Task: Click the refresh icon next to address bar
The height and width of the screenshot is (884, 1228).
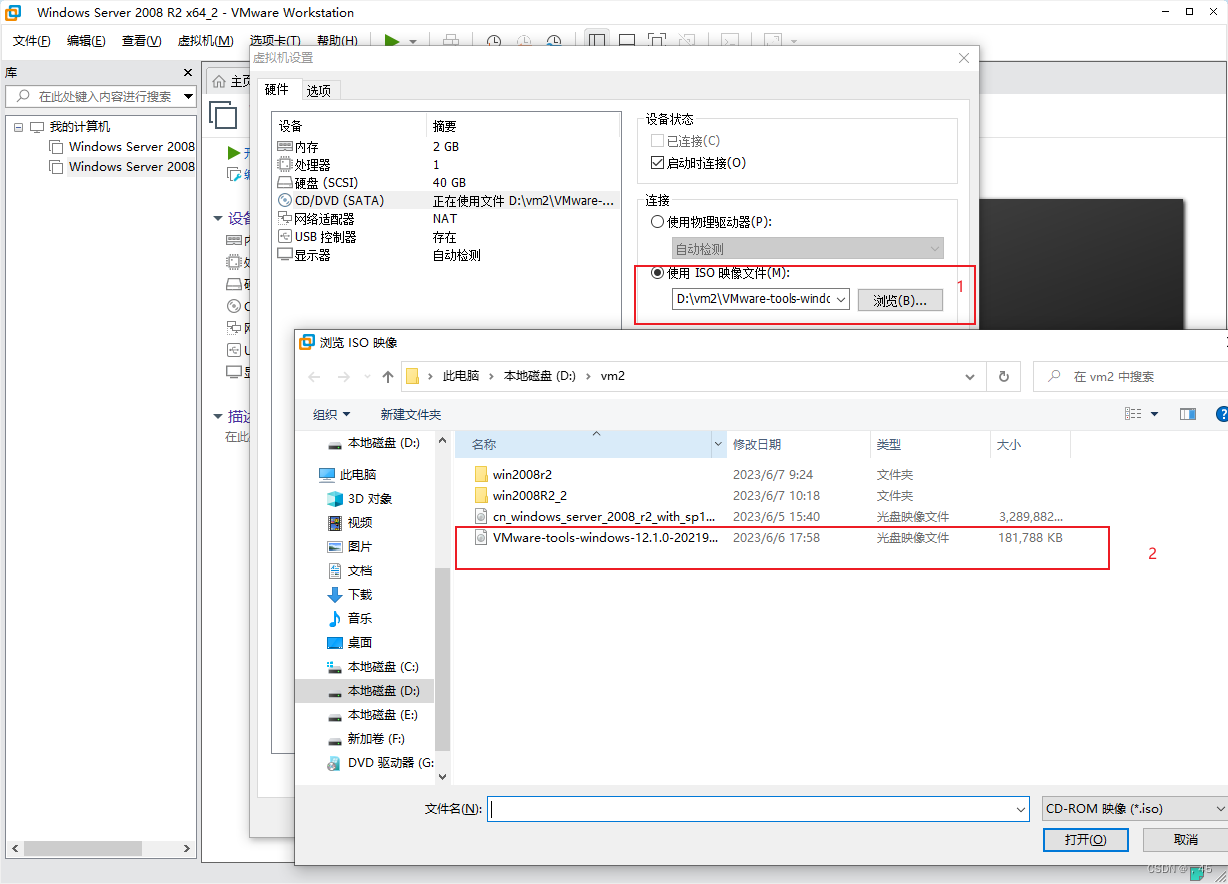Action: (x=1004, y=377)
